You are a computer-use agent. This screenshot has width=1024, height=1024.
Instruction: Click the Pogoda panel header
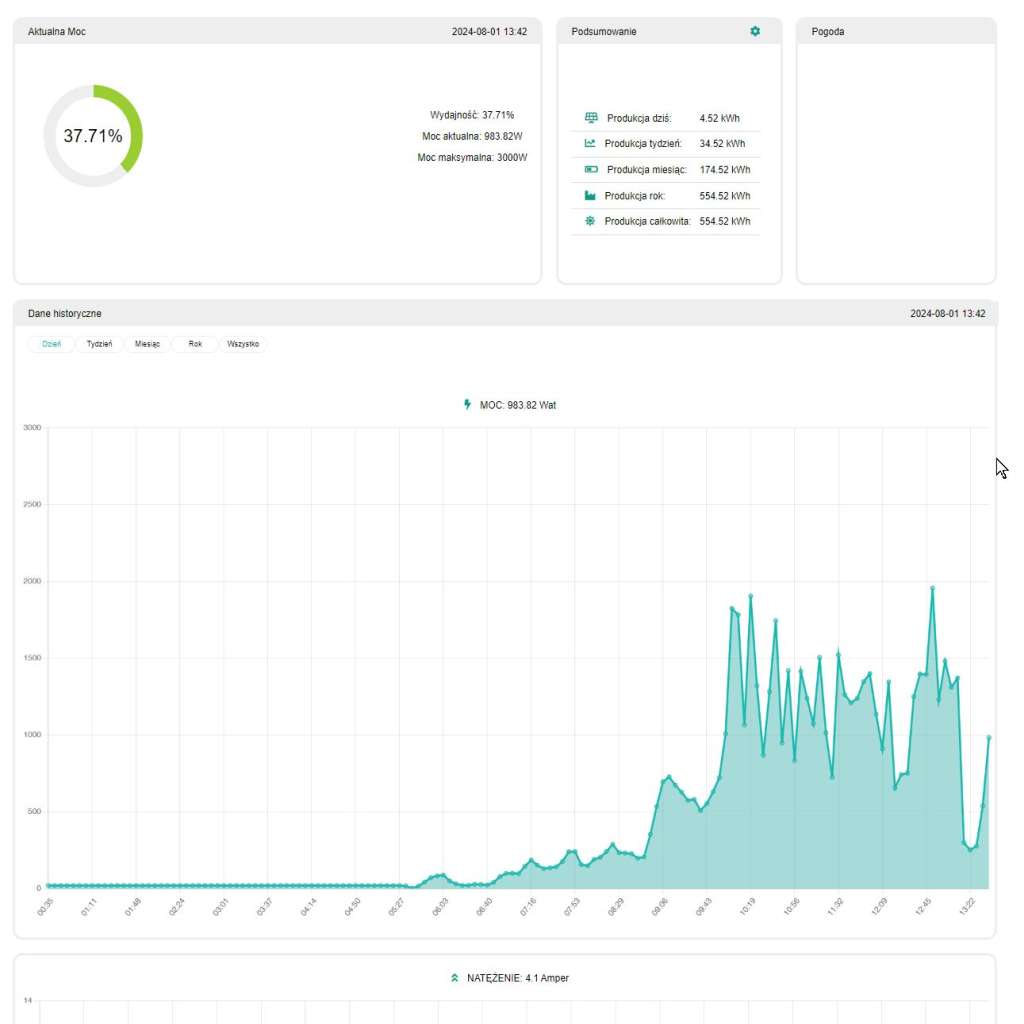[896, 31]
